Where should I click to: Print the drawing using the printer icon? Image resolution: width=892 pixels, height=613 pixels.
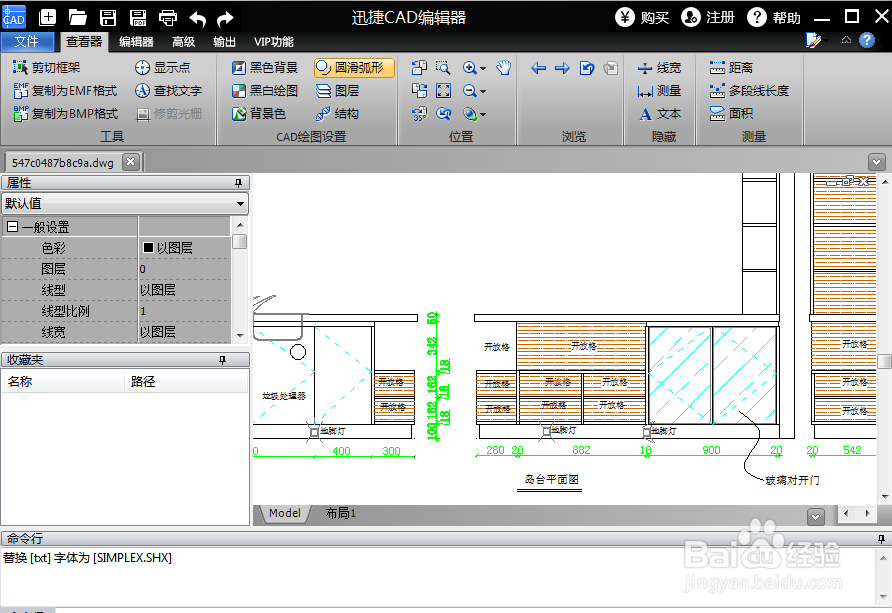(168, 18)
